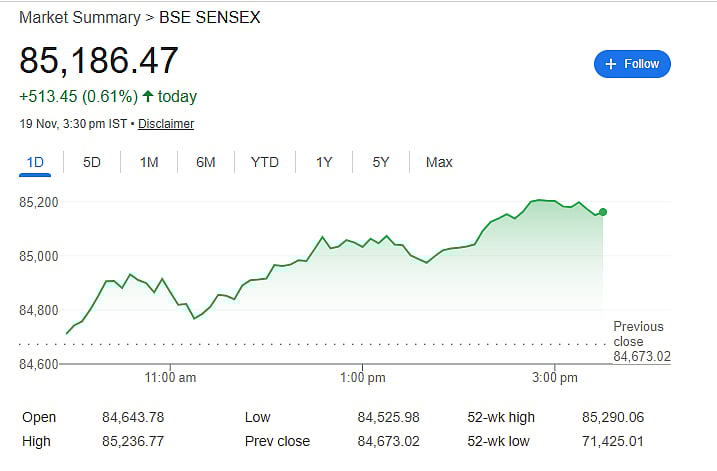Click the green up-arrow change indicator
Image resolution: width=717 pixels, height=471 pixels.
click(x=148, y=97)
